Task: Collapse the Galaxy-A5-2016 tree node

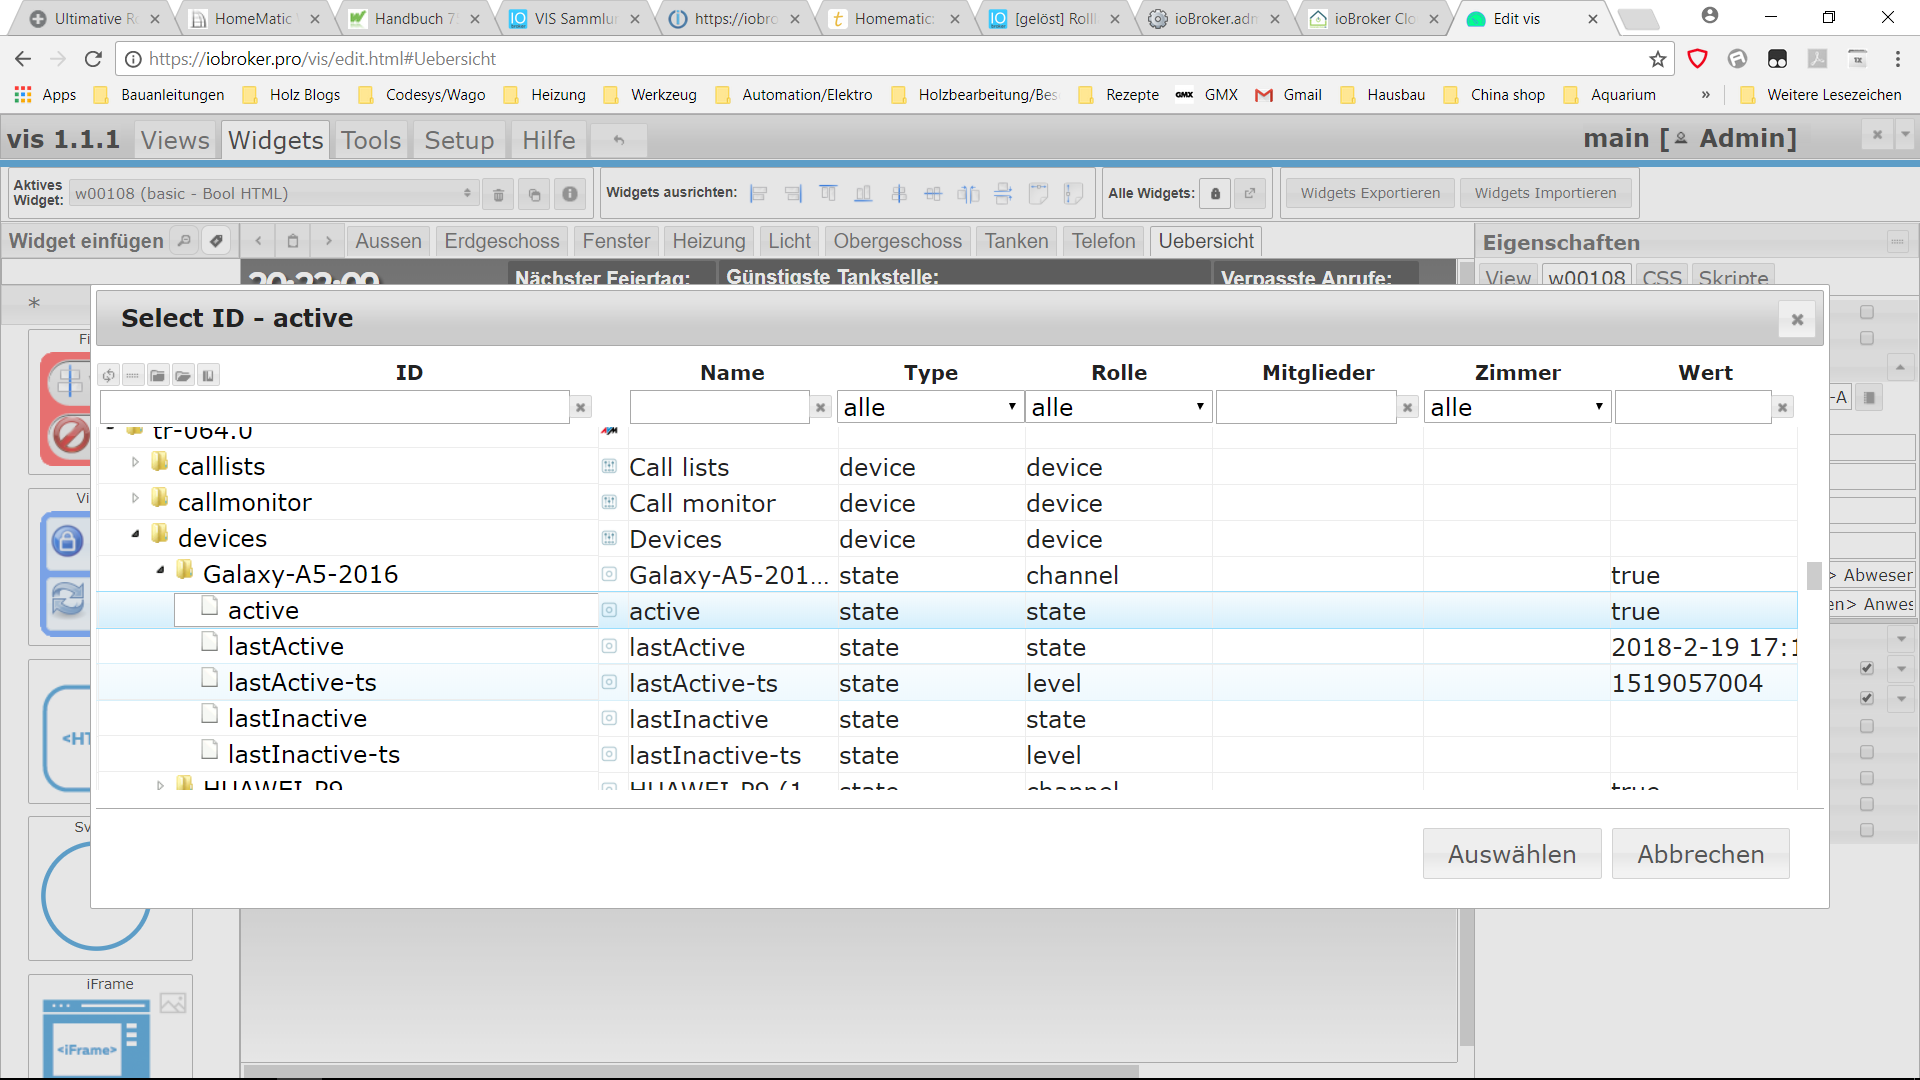Action: pos(160,570)
